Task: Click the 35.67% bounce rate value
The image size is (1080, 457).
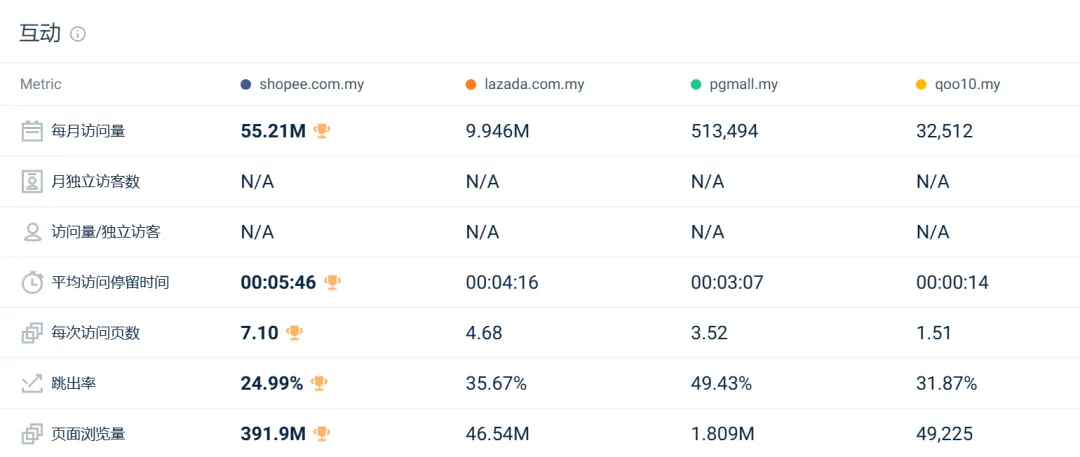Action: tap(497, 384)
